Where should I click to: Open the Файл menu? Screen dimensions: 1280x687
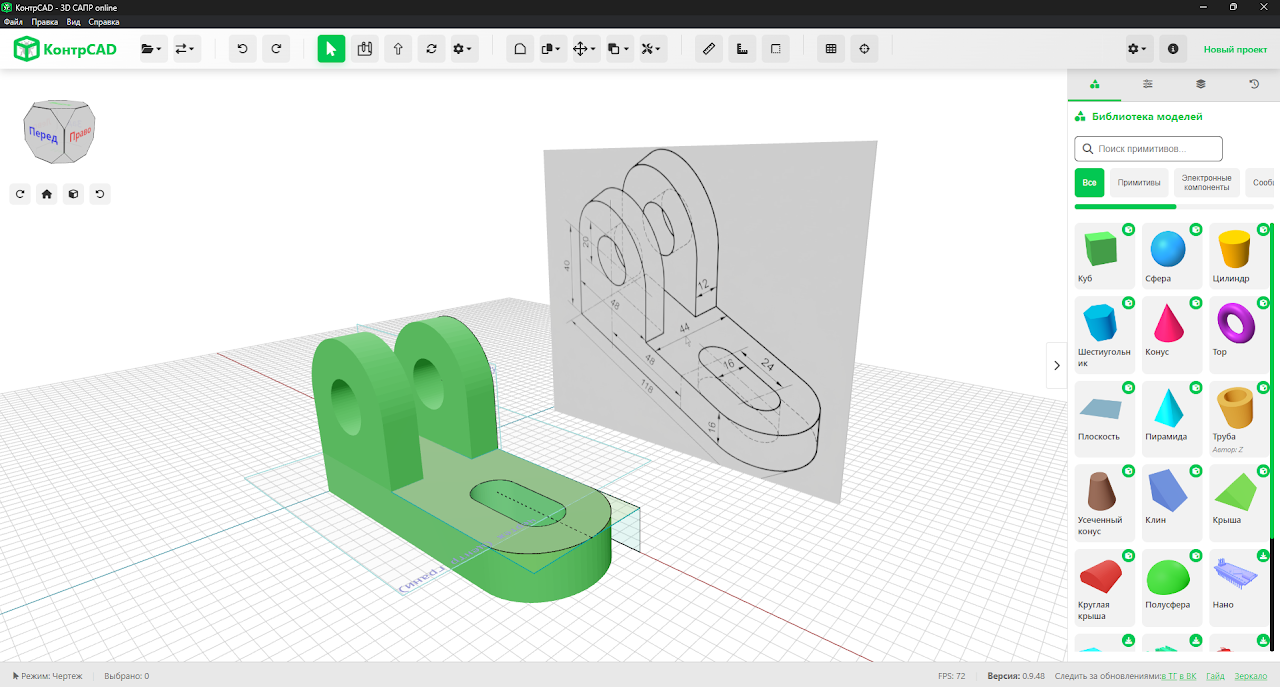(x=13, y=21)
